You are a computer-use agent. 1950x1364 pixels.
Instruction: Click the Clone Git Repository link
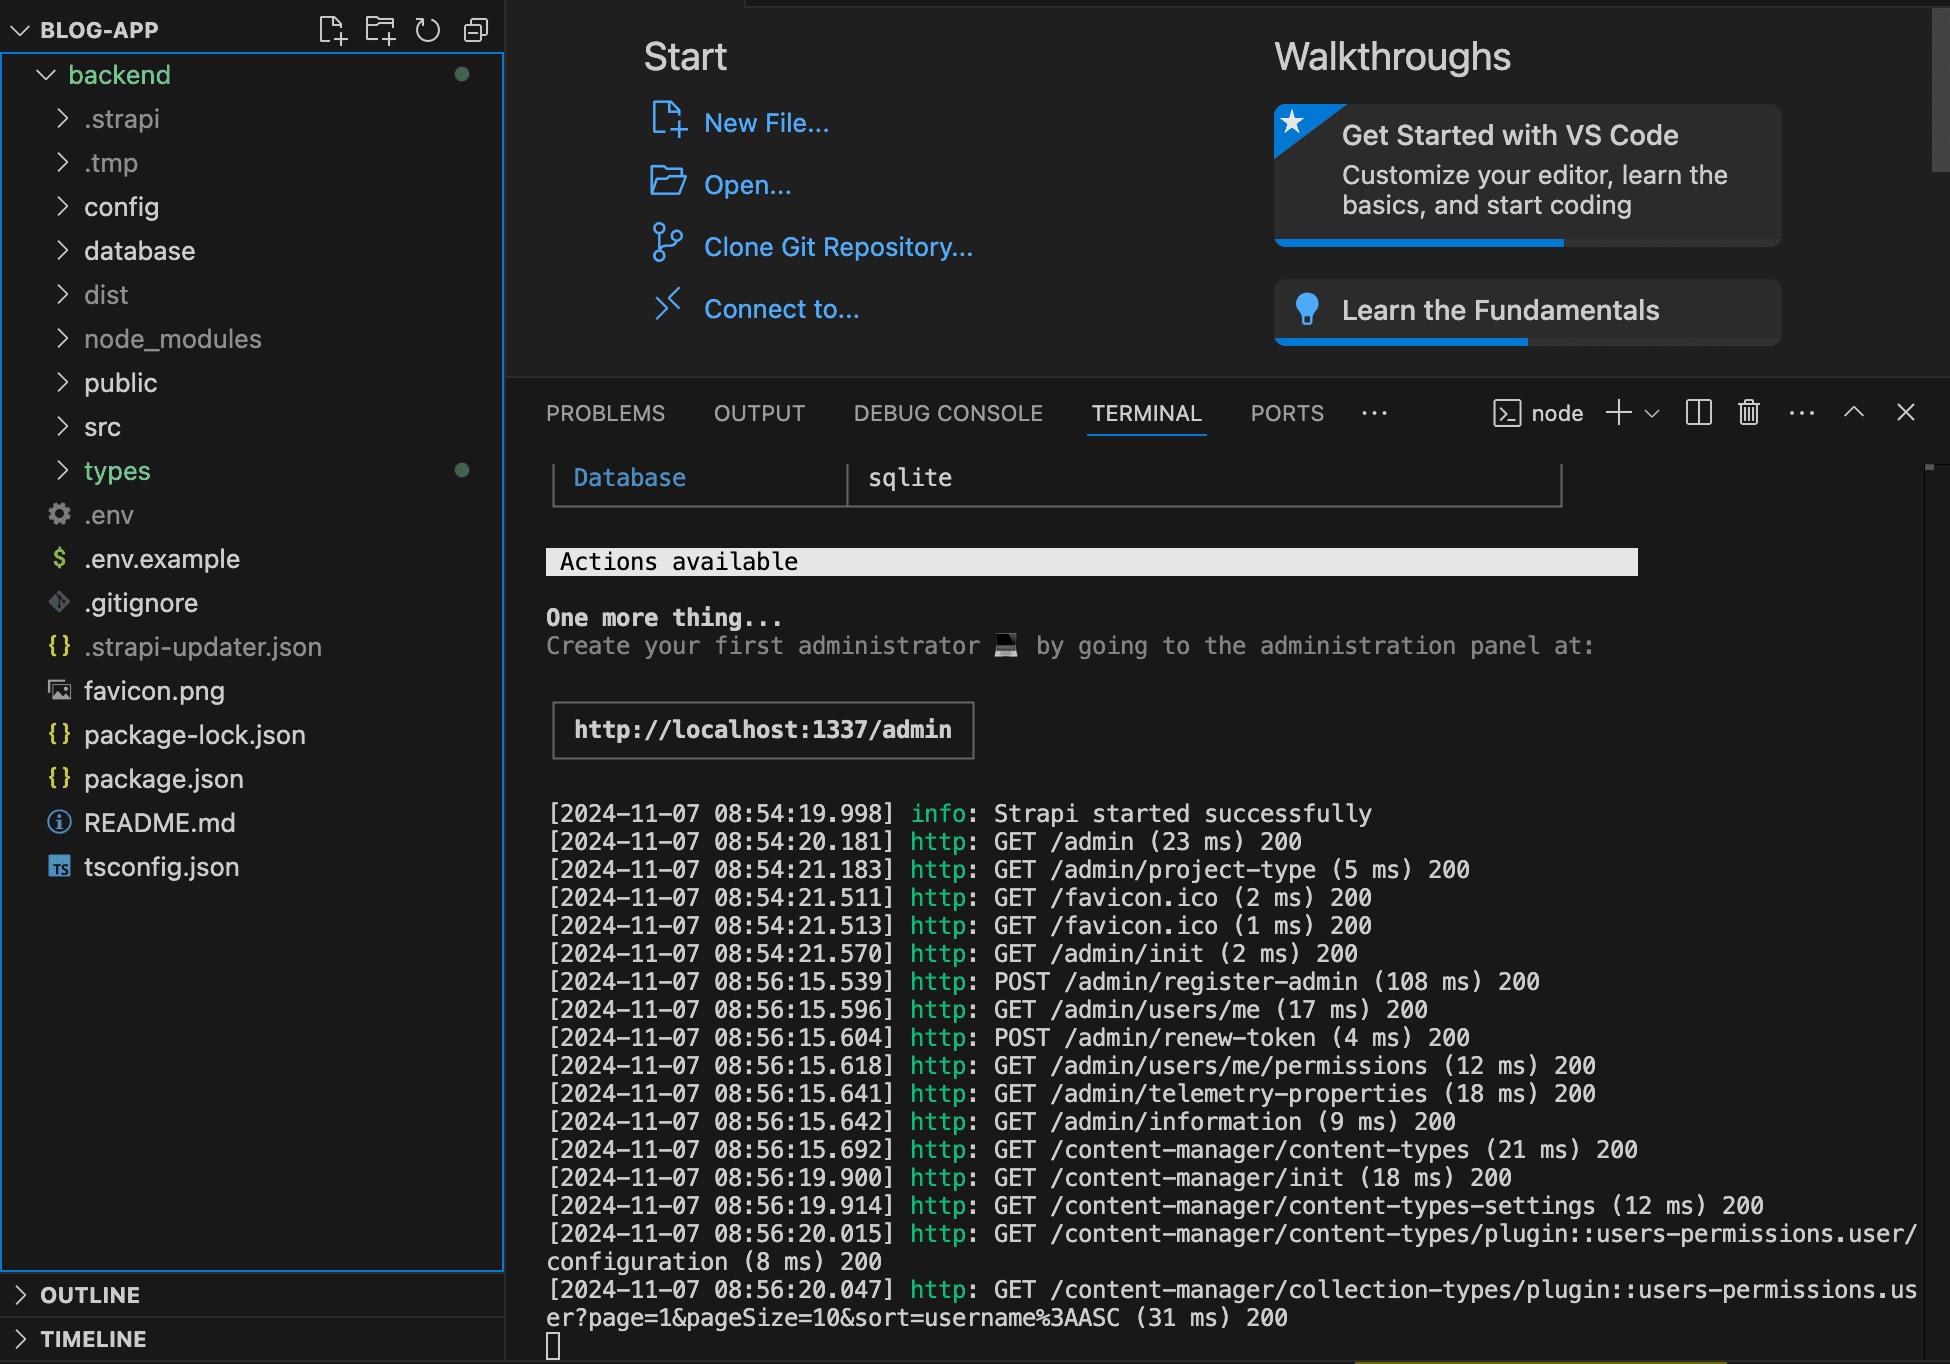tap(838, 247)
